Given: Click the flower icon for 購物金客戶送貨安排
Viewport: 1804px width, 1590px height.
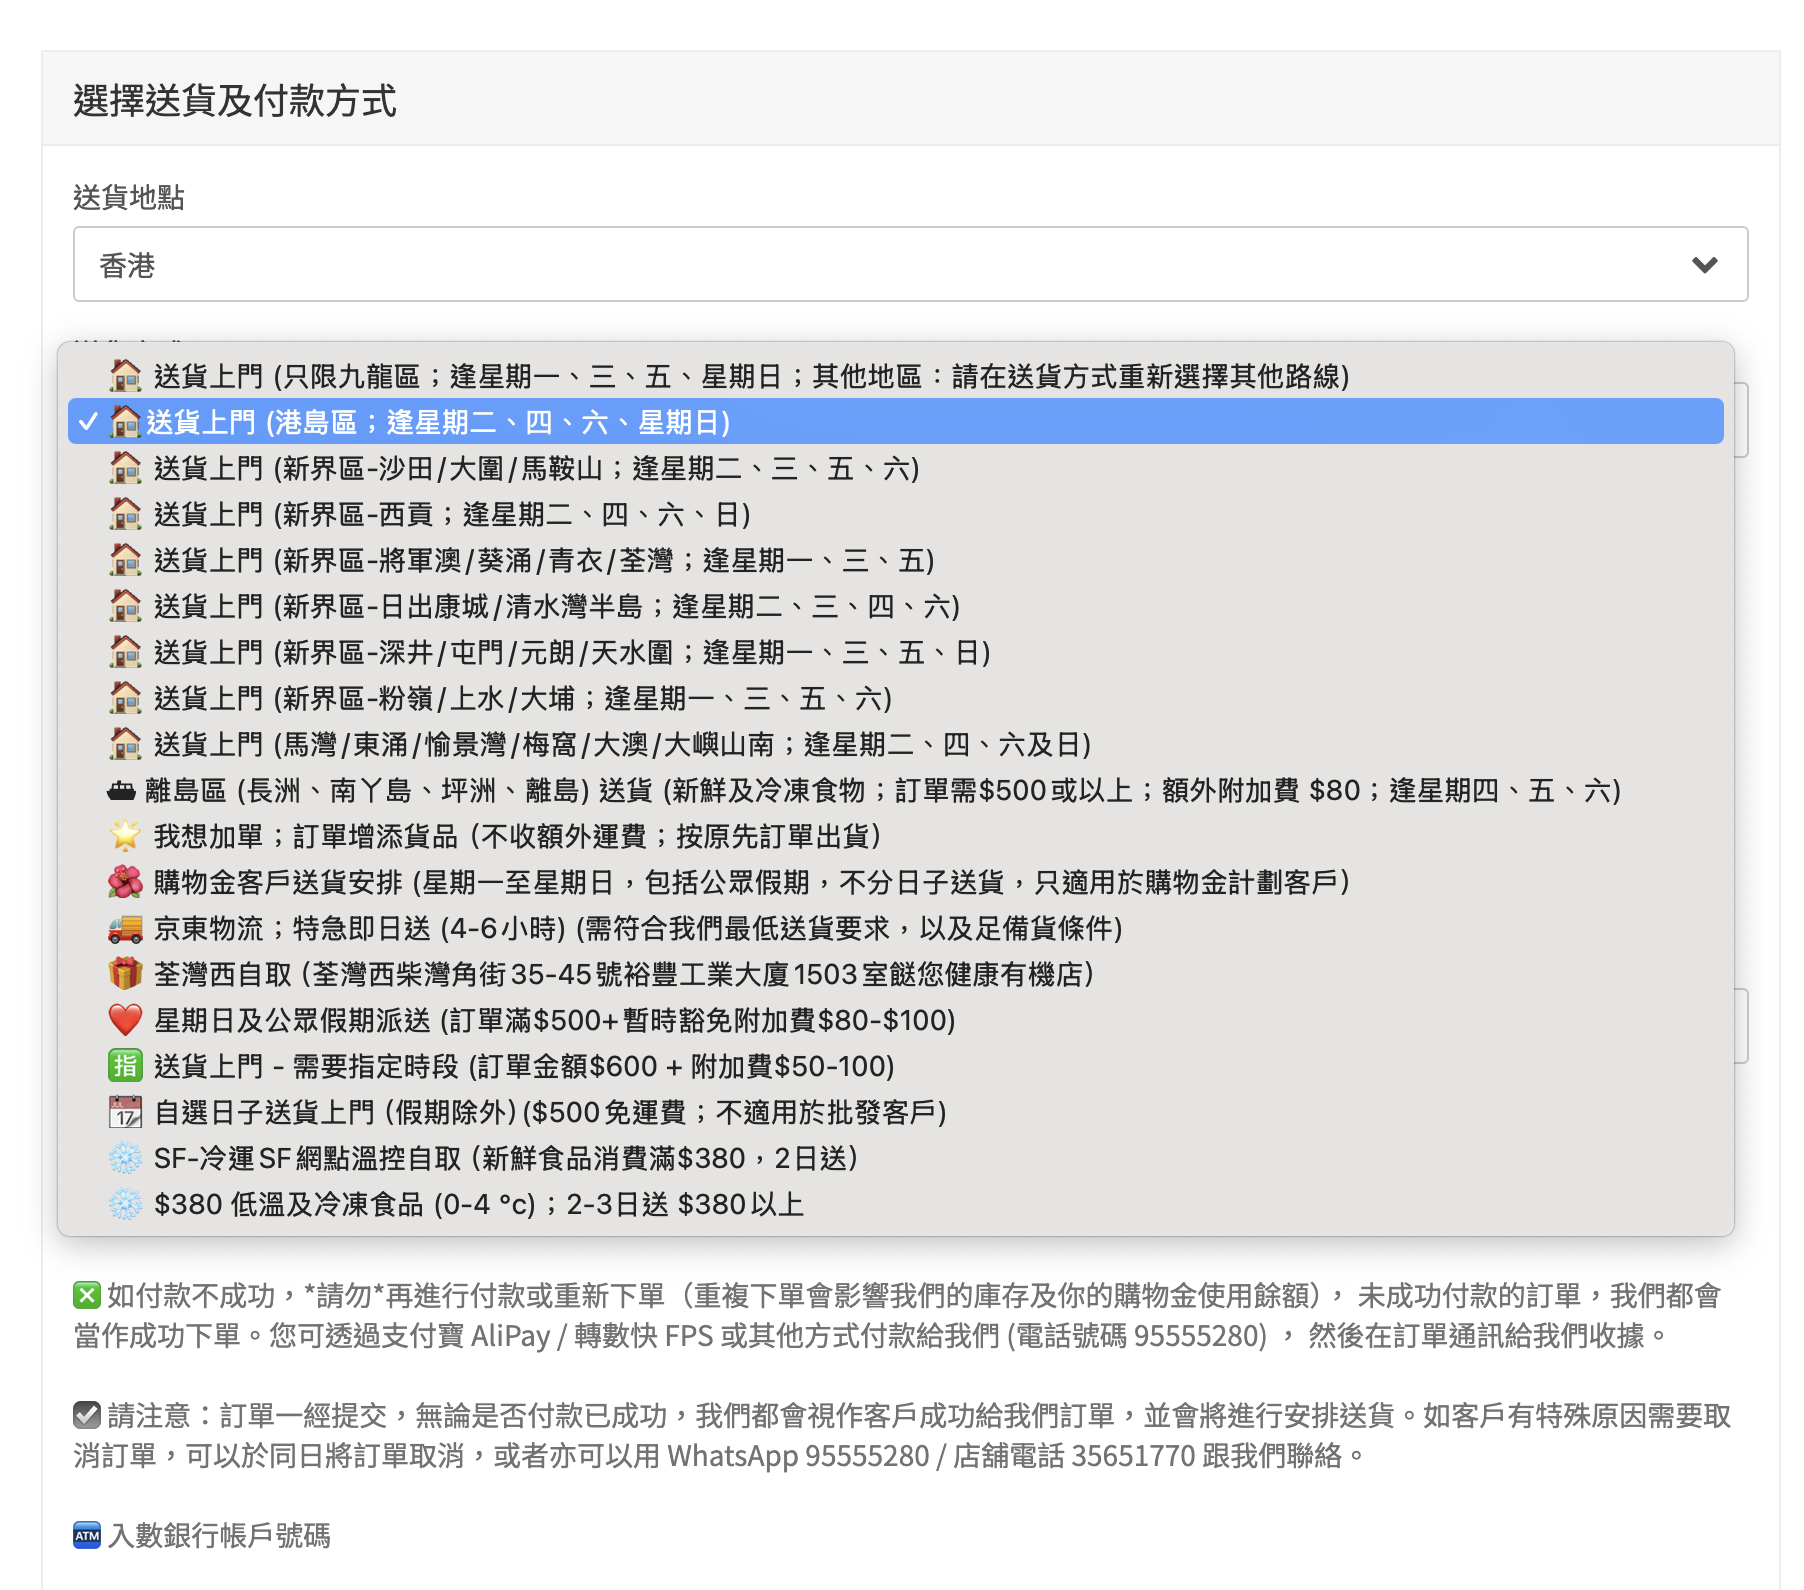Looking at the screenshot, I should point(125,882).
